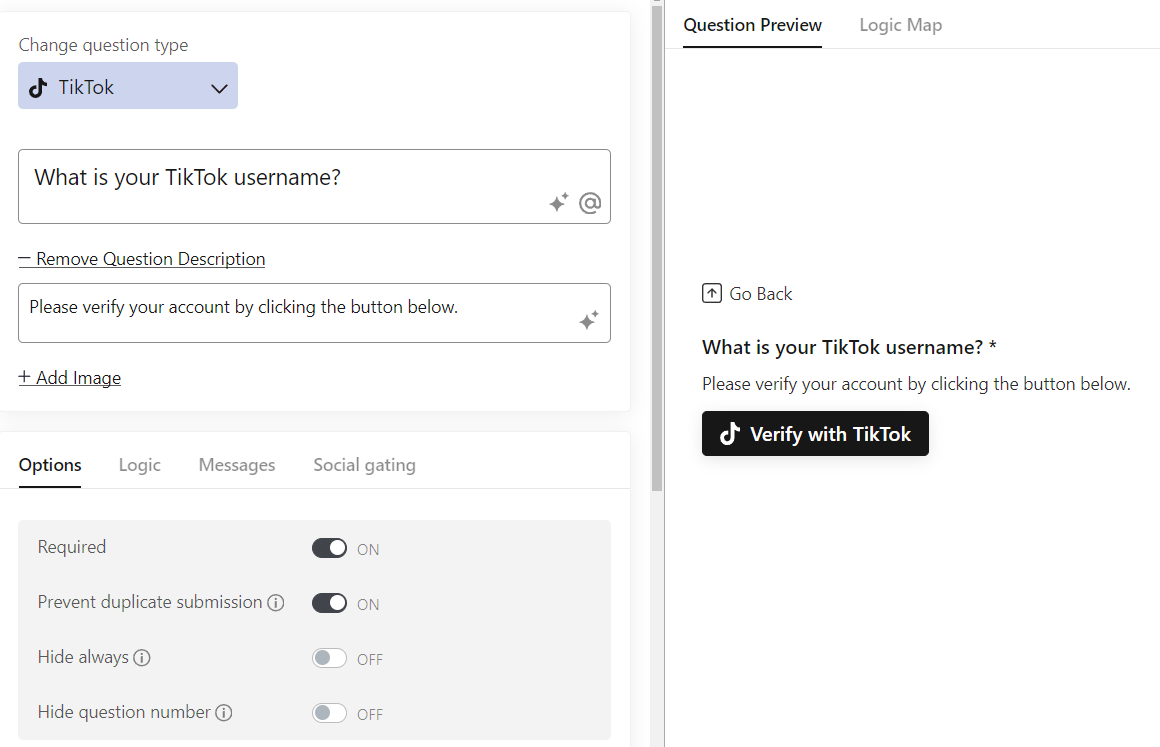Disable Prevent duplicate submission toggle
This screenshot has width=1160, height=747.
tap(329, 603)
